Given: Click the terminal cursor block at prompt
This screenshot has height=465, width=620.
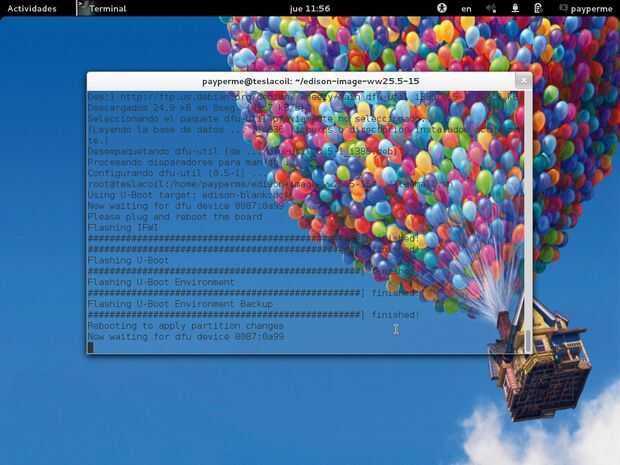Looking at the screenshot, I should tap(91, 347).
